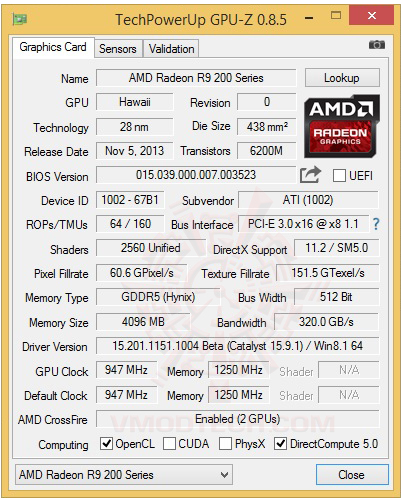Open the AMD Radeon R9 200 Series dropdown
The image size is (402, 498).
(124, 474)
